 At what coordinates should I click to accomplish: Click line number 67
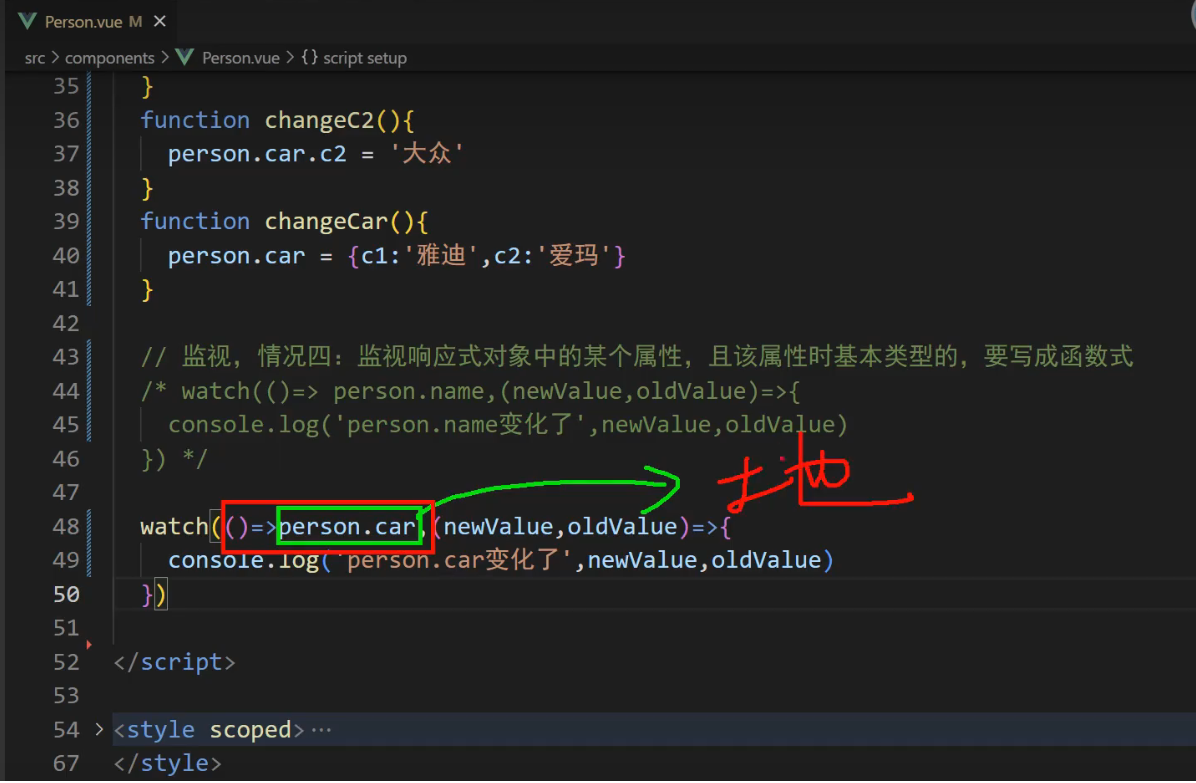tap(66, 763)
